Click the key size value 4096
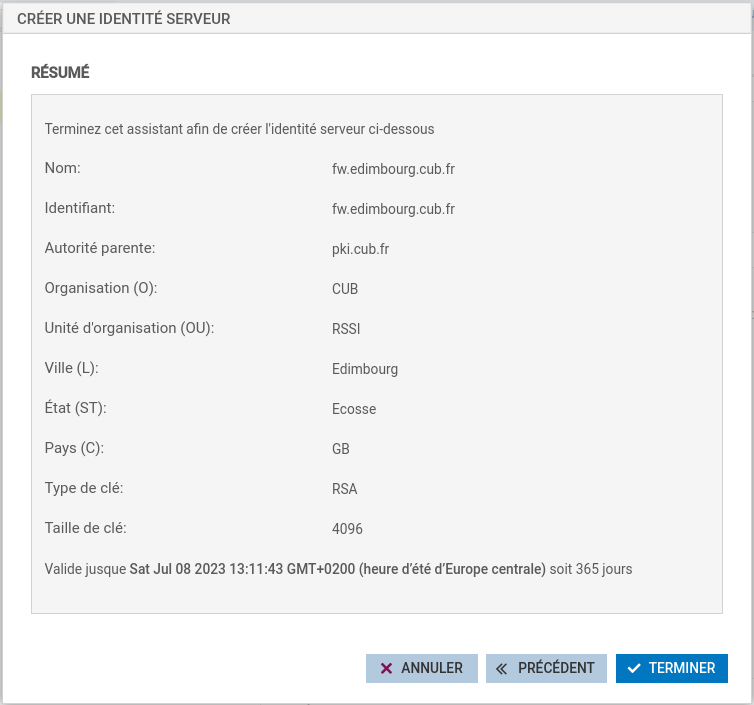754x705 pixels. [347, 529]
